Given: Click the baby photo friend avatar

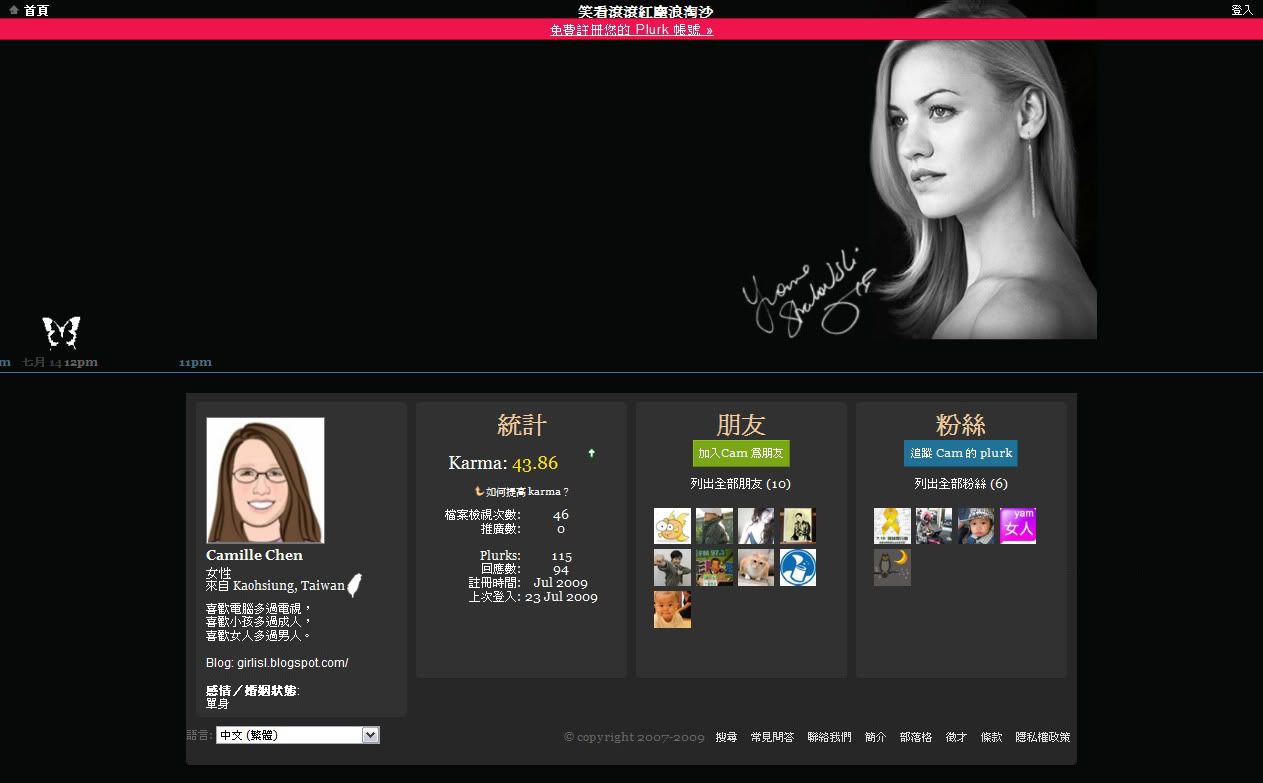Looking at the screenshot, I should point(672,609).
